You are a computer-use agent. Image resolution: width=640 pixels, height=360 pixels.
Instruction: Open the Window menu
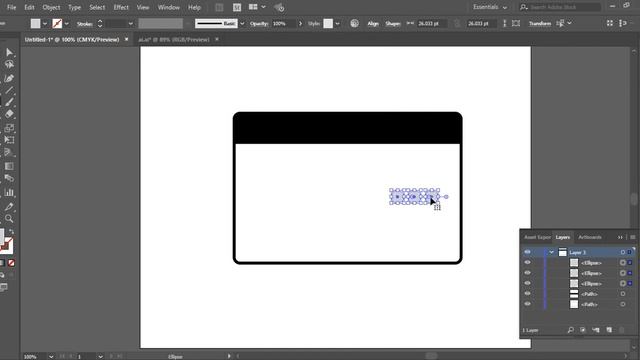coord(169,7)
